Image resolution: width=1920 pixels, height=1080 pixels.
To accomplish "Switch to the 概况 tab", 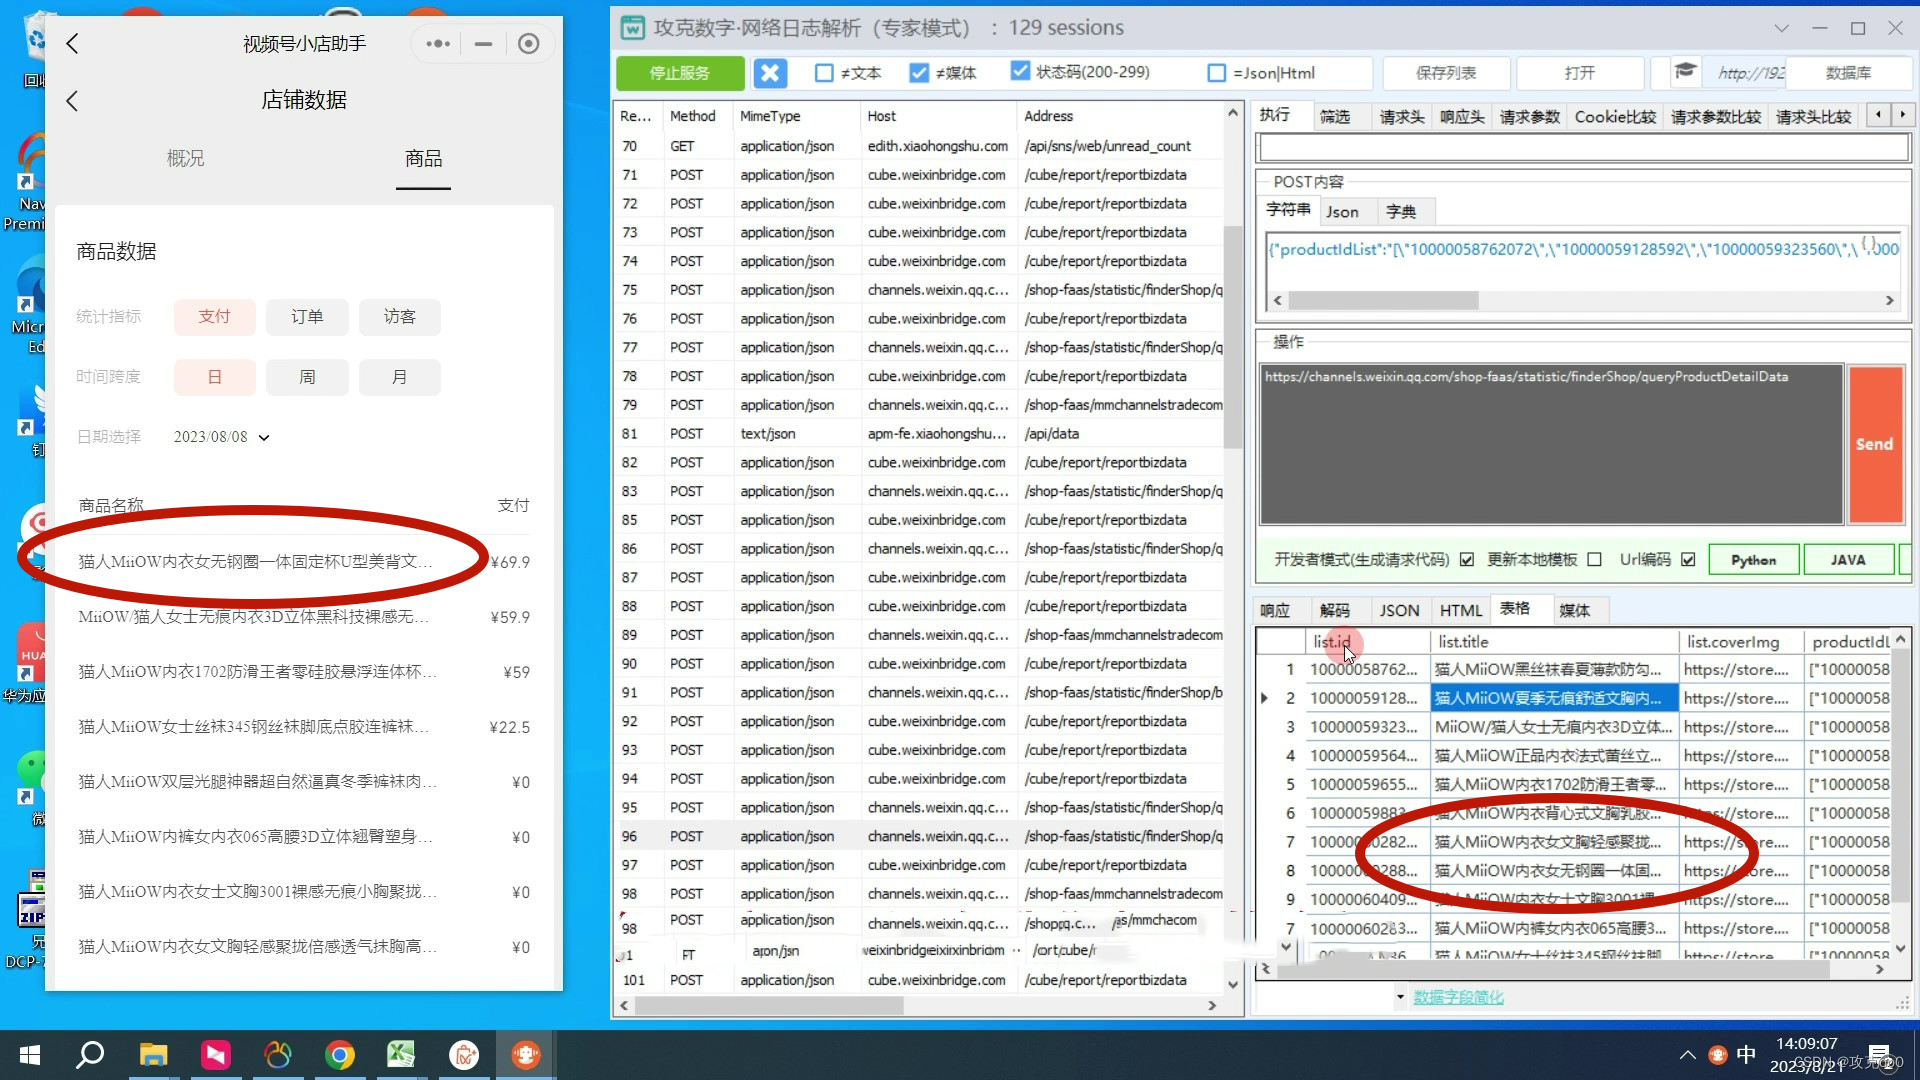I will point(185,158).
